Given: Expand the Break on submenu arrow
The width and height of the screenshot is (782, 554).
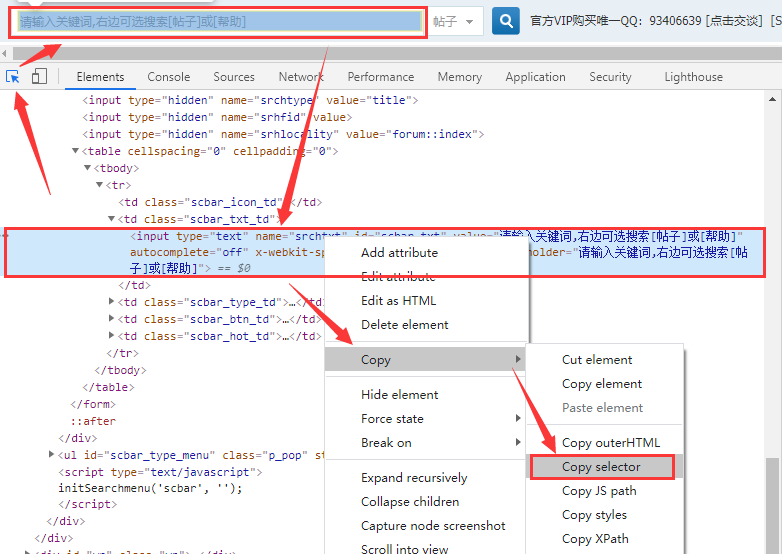Looking at the screenshot, I should 518,443.
